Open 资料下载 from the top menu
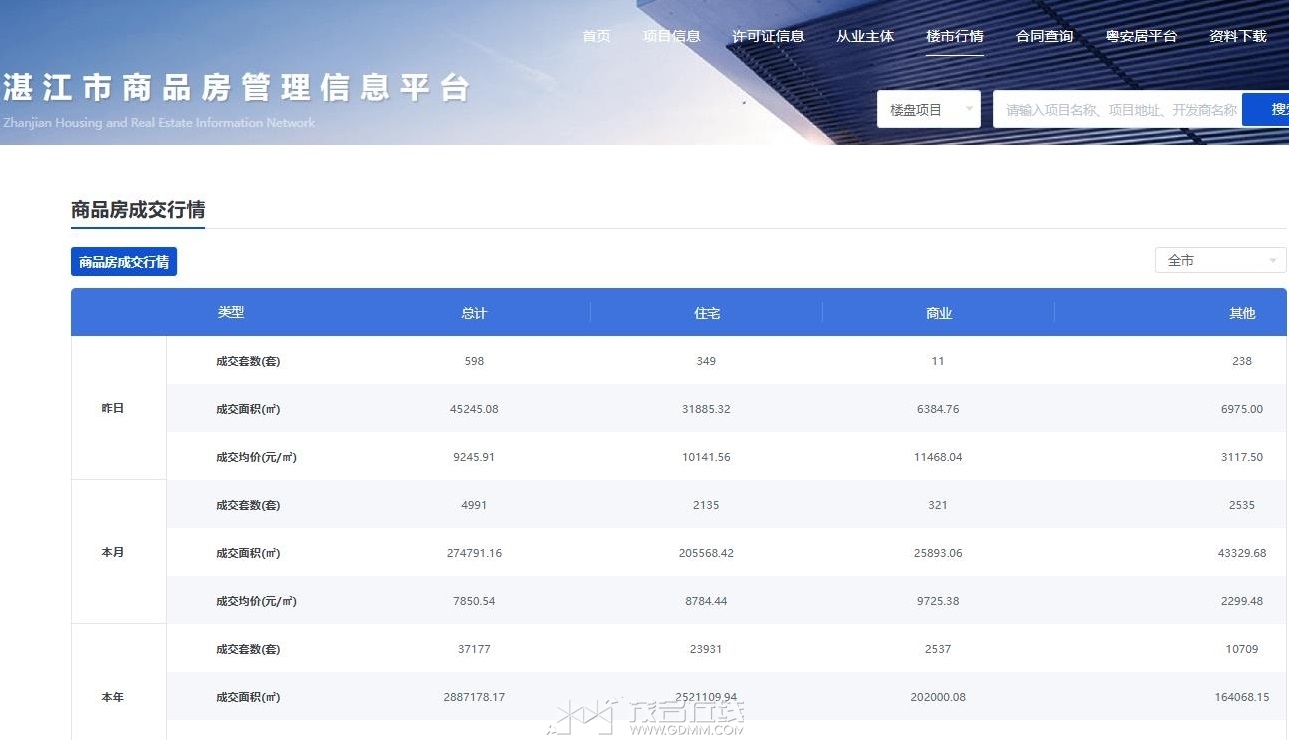1289x740 pixels. pyautogui.click(x=1237, y=36)
